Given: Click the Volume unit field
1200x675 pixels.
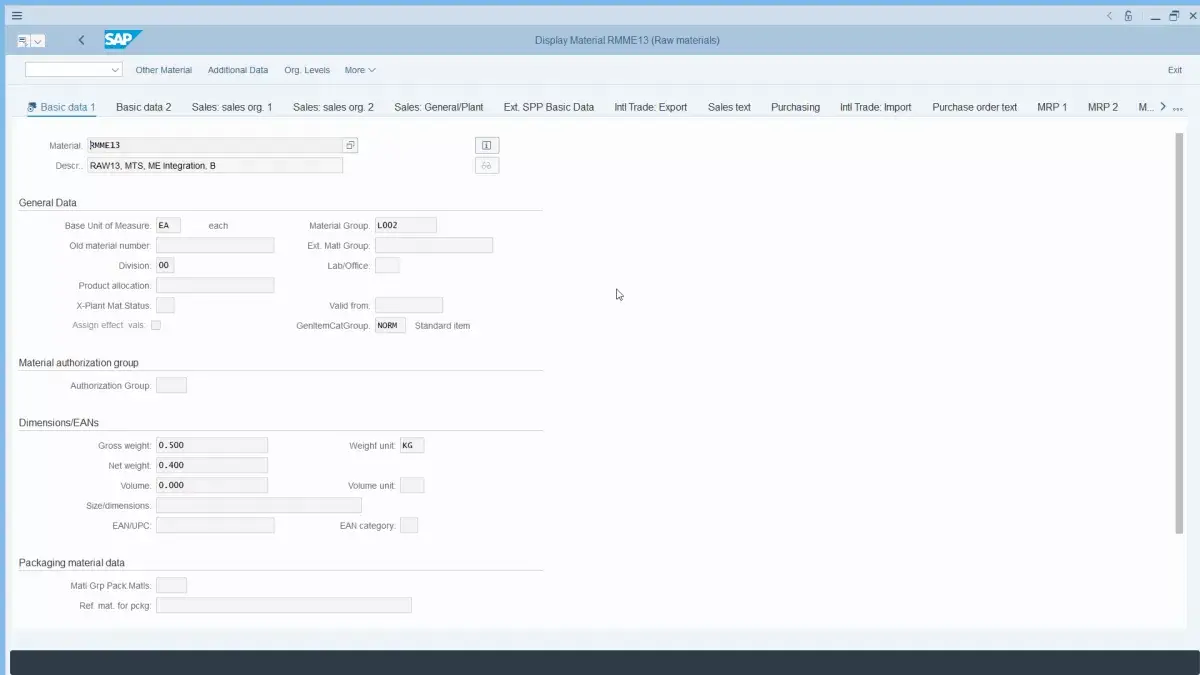Looking at the screenshot, I should [412, 485].
